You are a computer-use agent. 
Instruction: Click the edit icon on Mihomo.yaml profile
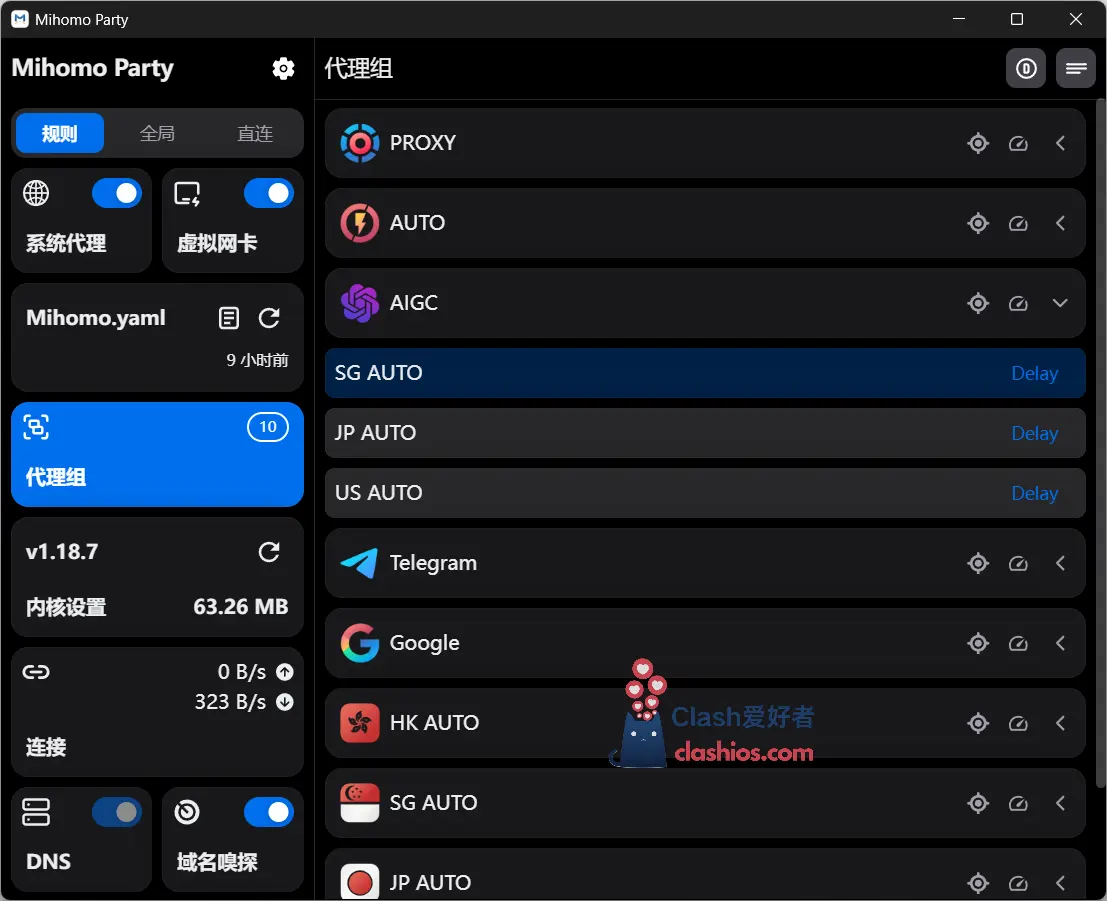click(228, 318)
